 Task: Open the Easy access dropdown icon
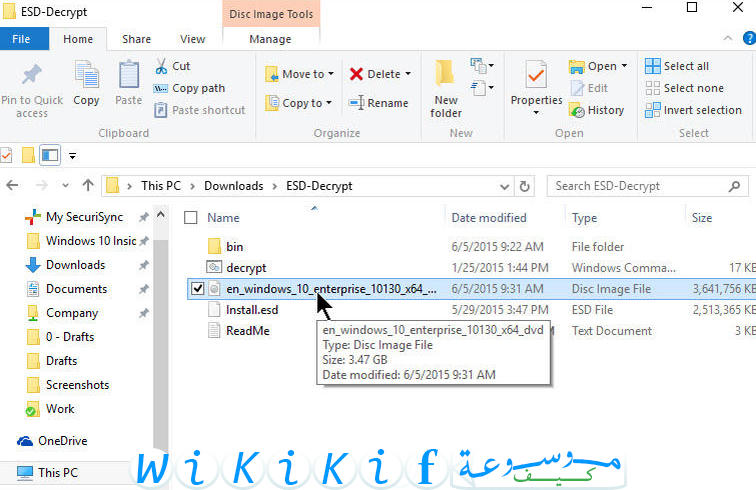pos(482,88)
